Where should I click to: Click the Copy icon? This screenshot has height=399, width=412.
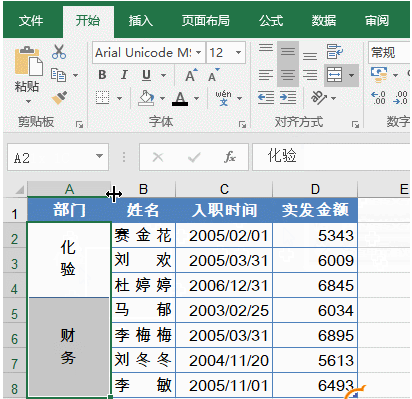pyautogui.click(x=58, y=75)
